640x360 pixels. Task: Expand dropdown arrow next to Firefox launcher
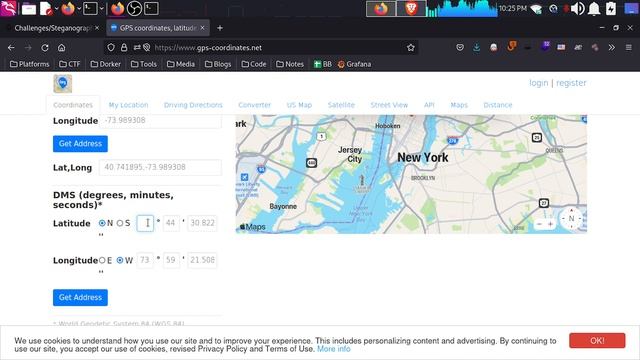pyautogui.click(x=79, y=9)
